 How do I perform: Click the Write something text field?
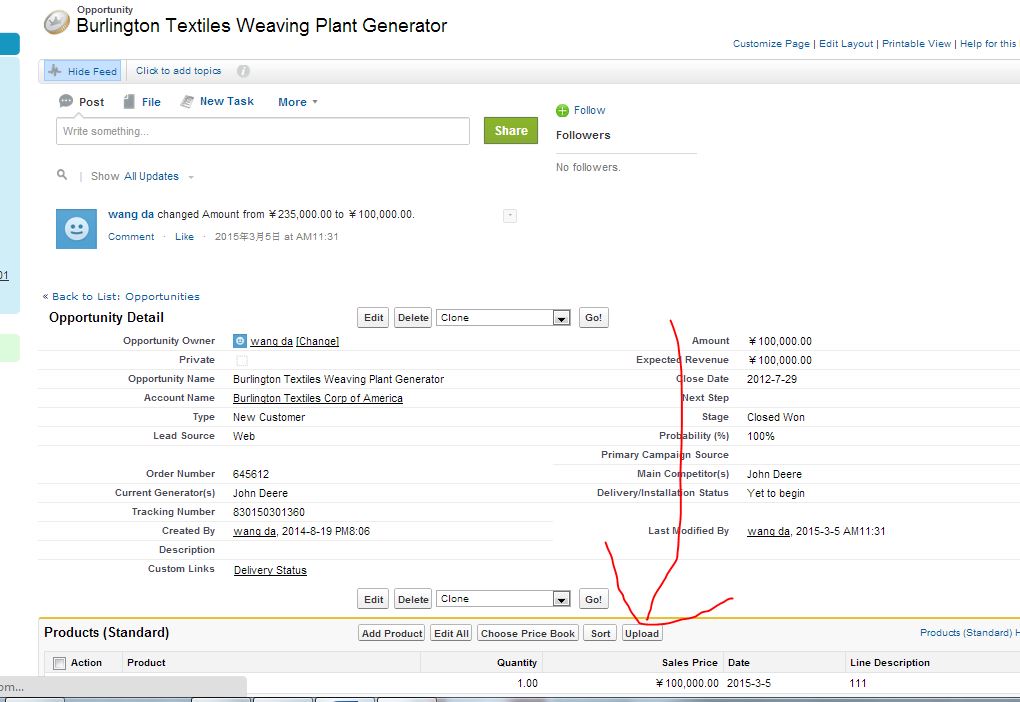pyautogui.click(x=263, y=131)
